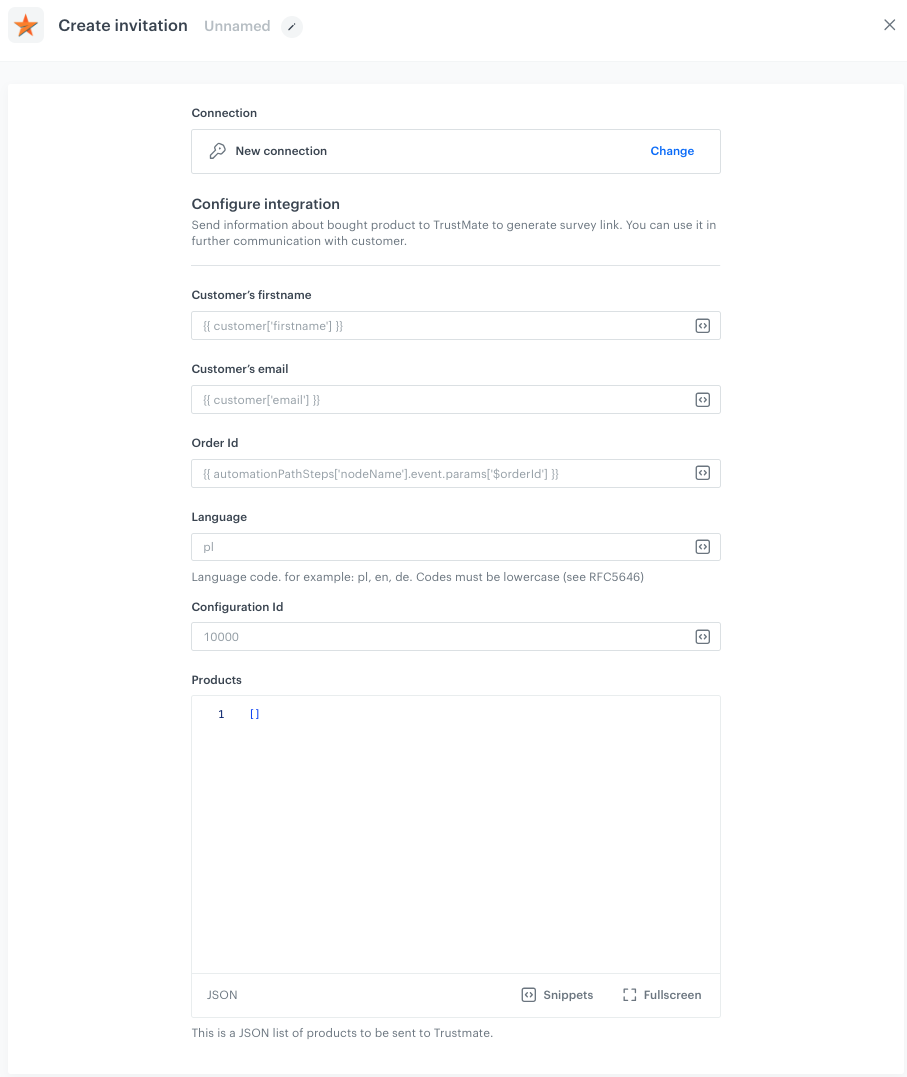Change the current connection
The width and height of the screenshot is (907, 1077).
point(671,151)
